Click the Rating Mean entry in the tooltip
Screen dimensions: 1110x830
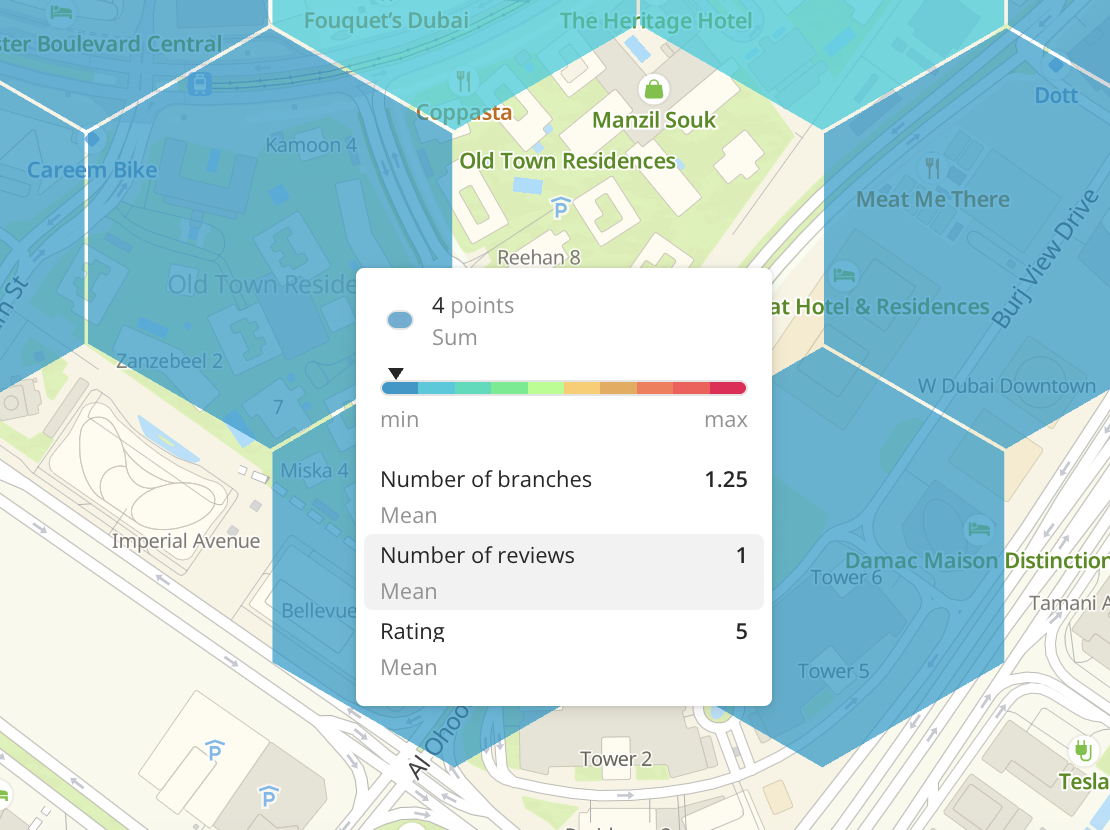pyautogui.click(x=564, y=647)
